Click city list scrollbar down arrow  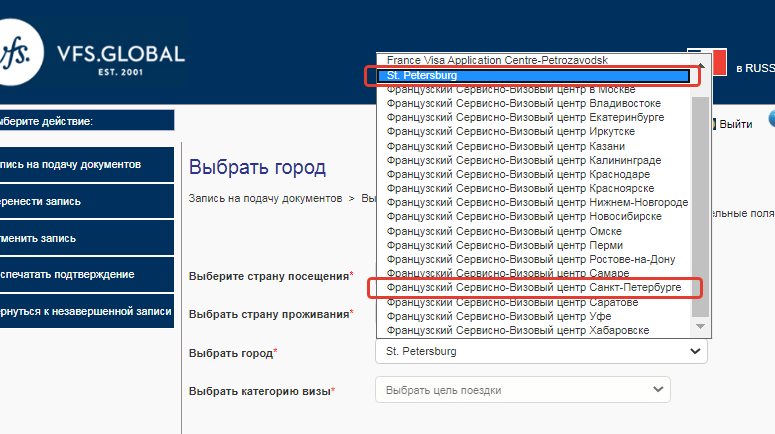700,327
